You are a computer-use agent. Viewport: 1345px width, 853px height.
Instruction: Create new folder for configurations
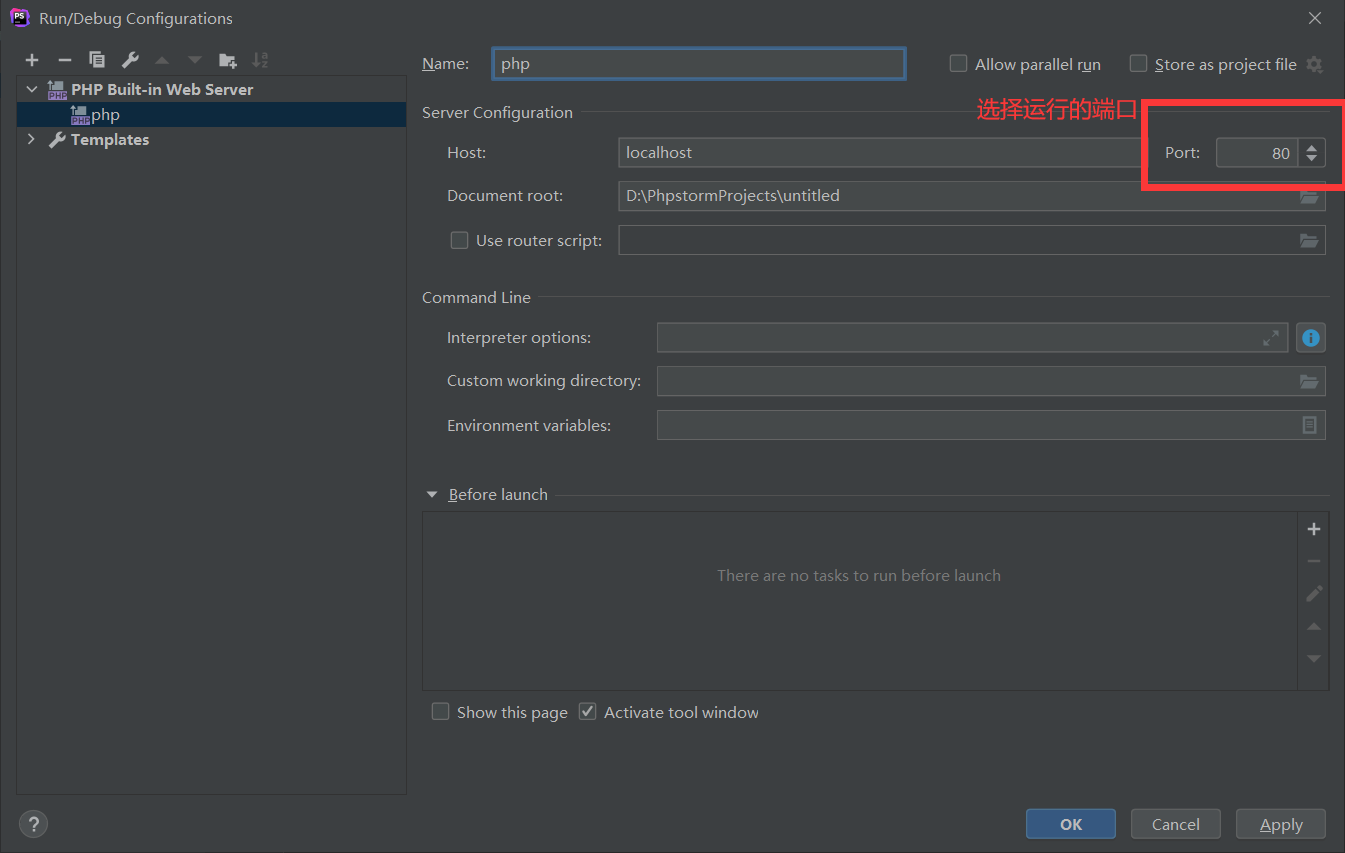pyautogui.click(x=228, y=60)
